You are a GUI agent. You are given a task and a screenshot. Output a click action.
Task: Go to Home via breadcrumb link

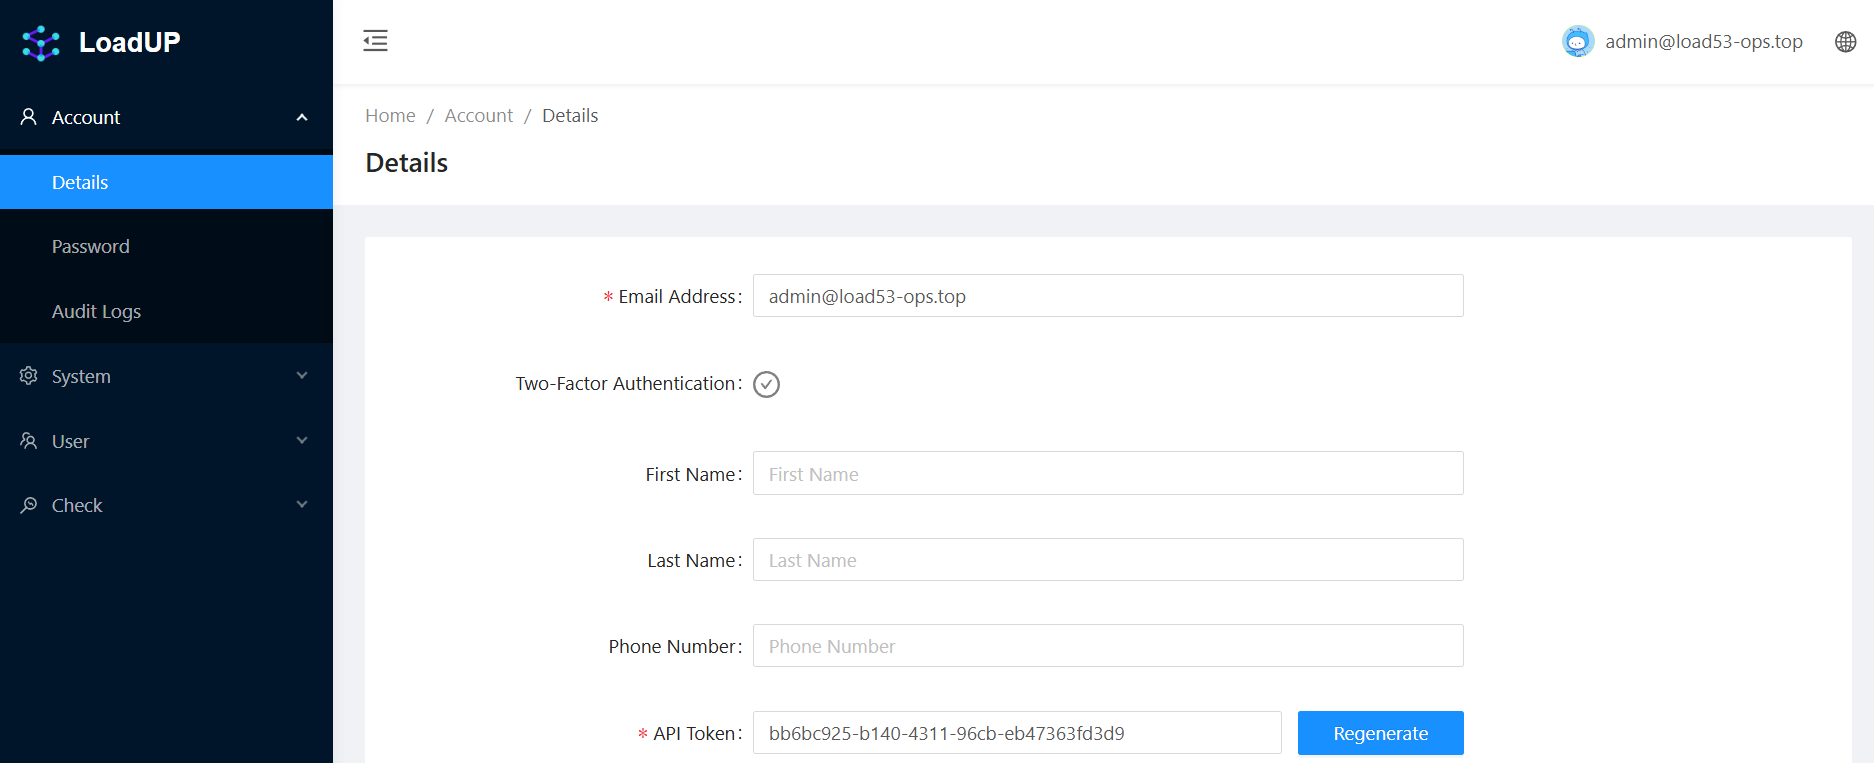[x=390, y=116]
